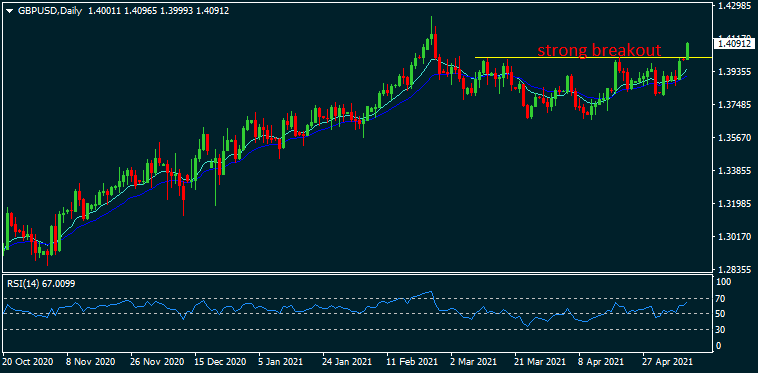Image resolution: width=758 pixels, height=373 pixels.
Task: Click the highlighted current price tag 1.40912
Action: (734, 43)
